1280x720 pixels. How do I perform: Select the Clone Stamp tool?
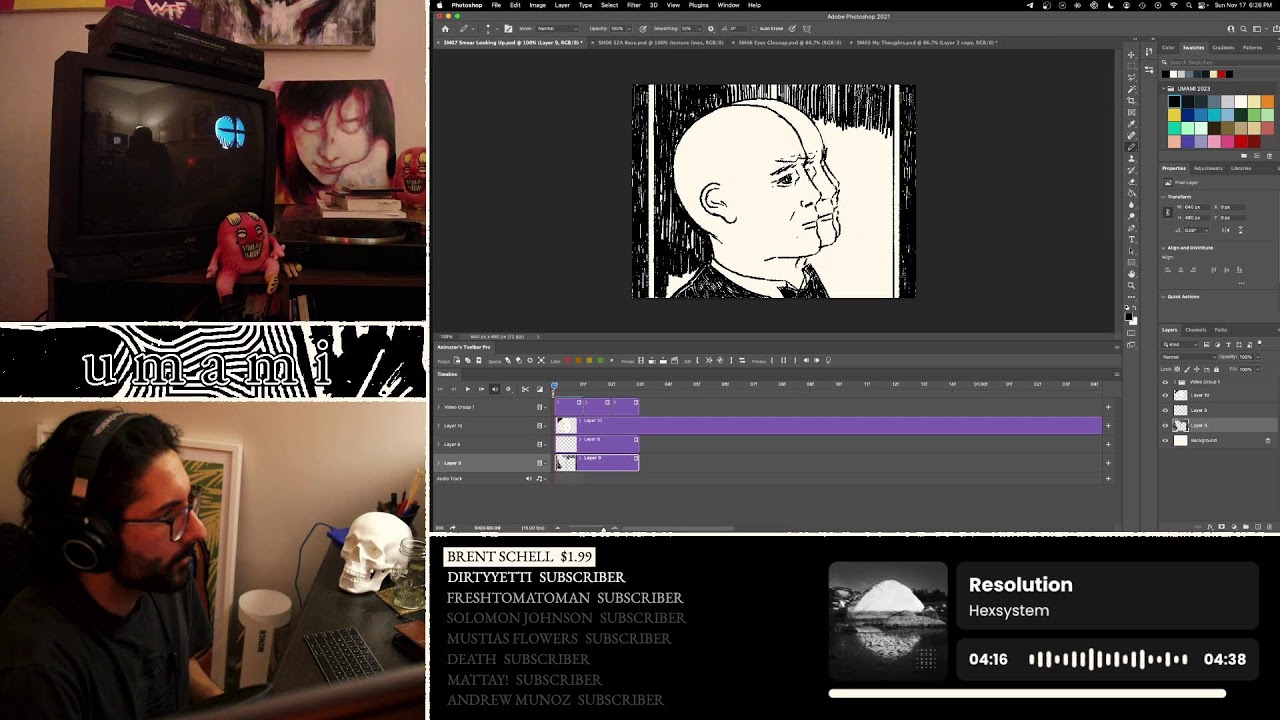click(1131, 159)
